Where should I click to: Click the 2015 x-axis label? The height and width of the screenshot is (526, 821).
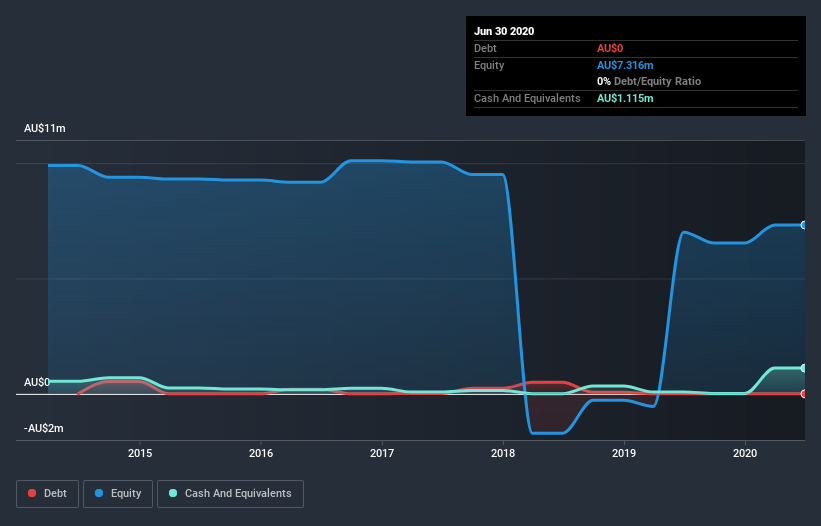point(140,453)
